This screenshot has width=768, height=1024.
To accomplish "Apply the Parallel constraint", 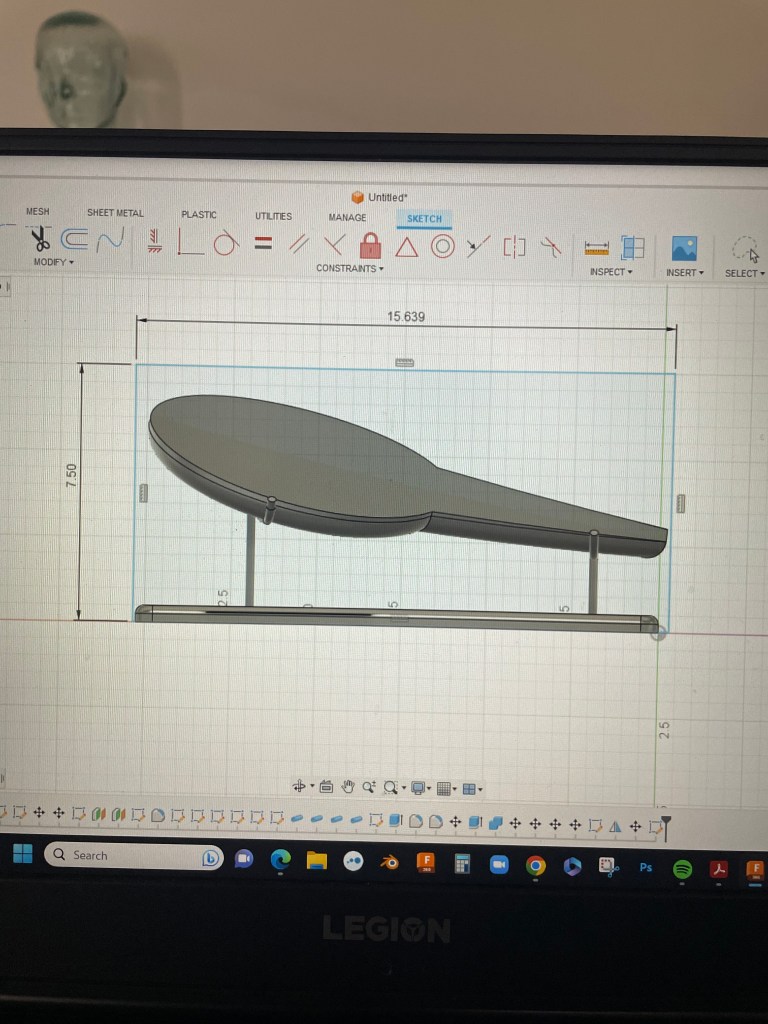I will pos(298,243).
